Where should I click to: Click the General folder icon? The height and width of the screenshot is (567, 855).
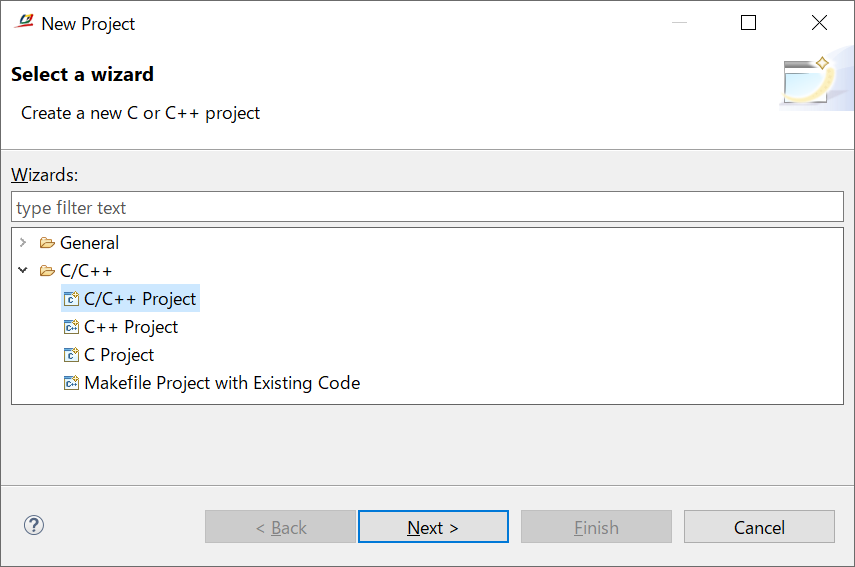pyautogui.click(x=47, y=243)
